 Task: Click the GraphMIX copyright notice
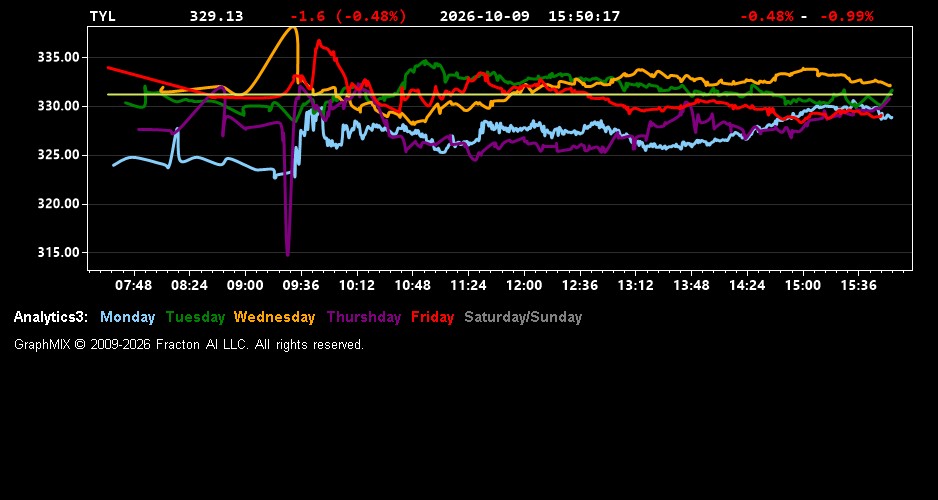tap(189, 345)
